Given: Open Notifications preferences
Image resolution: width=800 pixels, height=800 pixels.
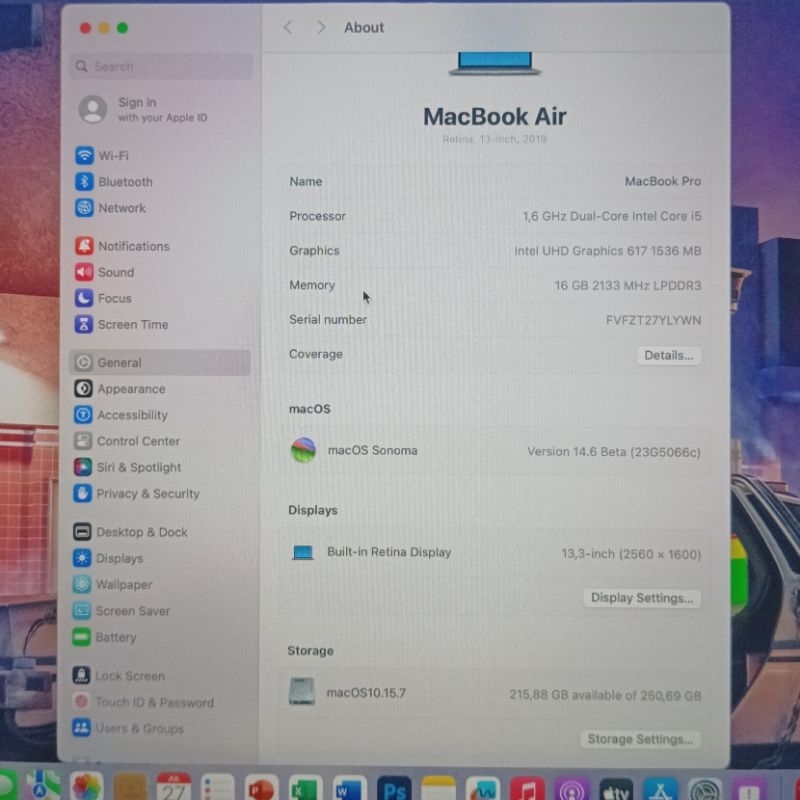Looking at the screenshot, I should [x=133, y=246].
